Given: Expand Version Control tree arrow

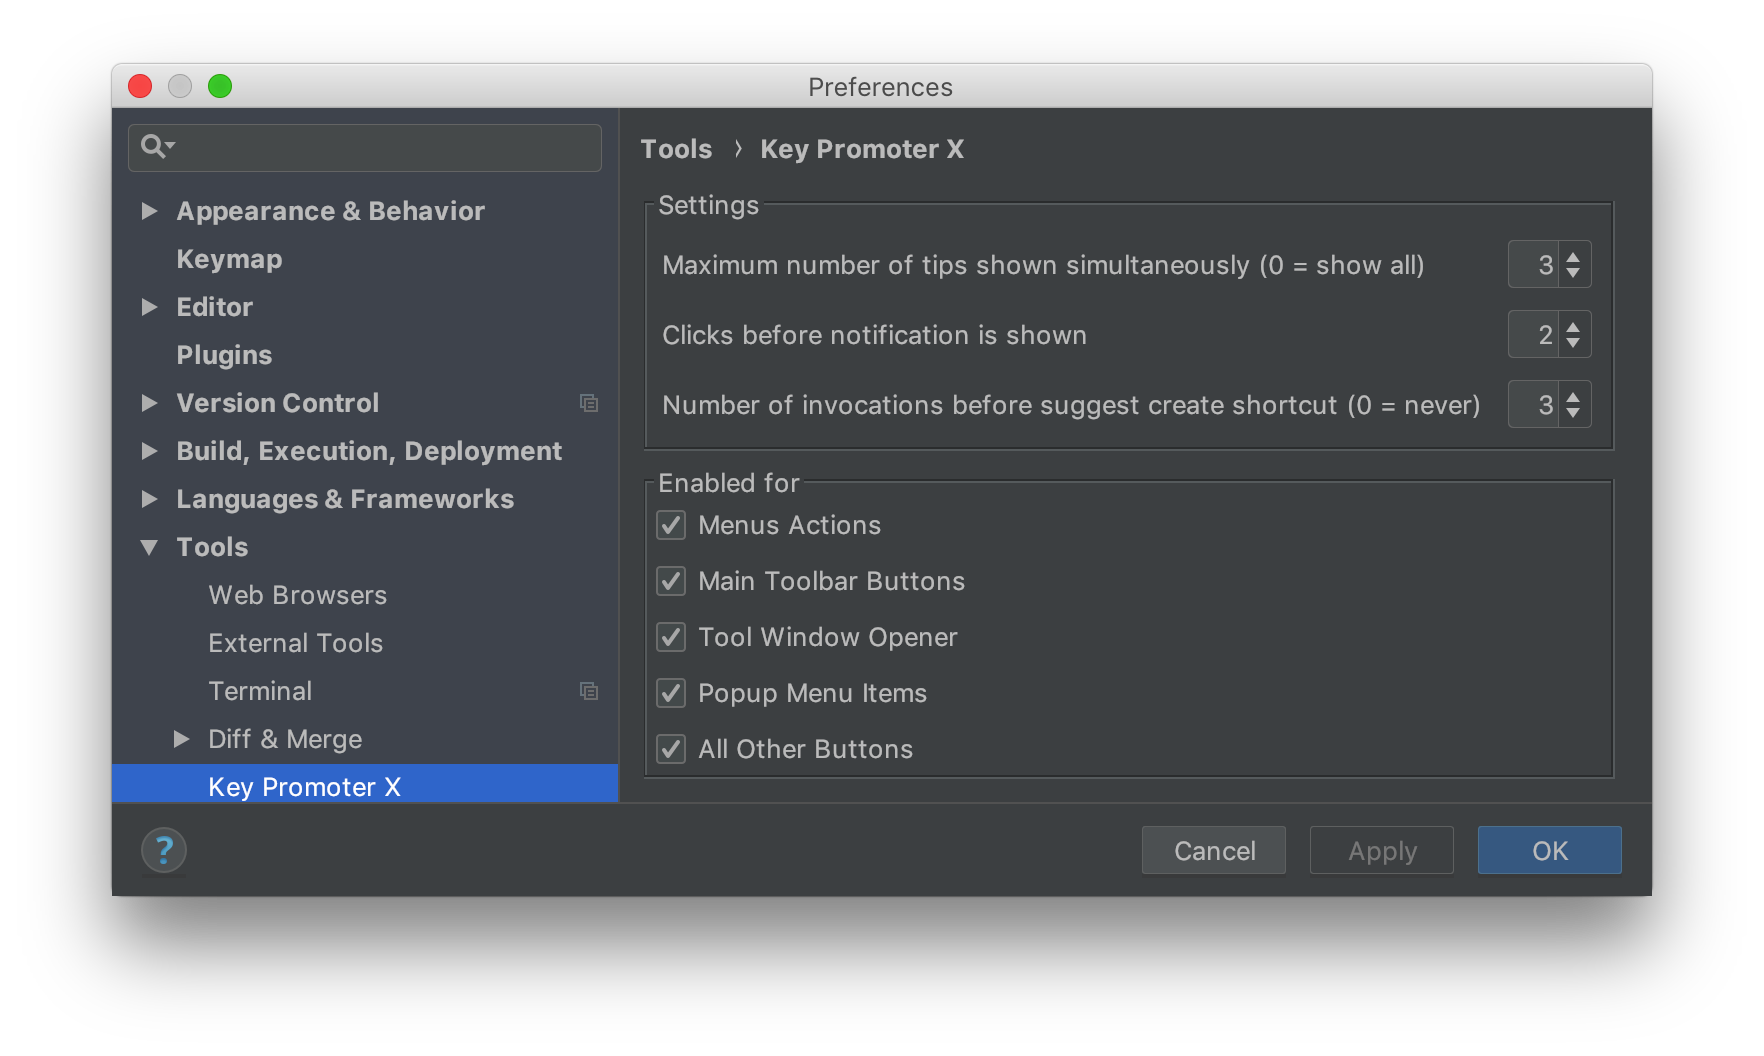Looking at the screenshot, I should (x=150, y=403).
